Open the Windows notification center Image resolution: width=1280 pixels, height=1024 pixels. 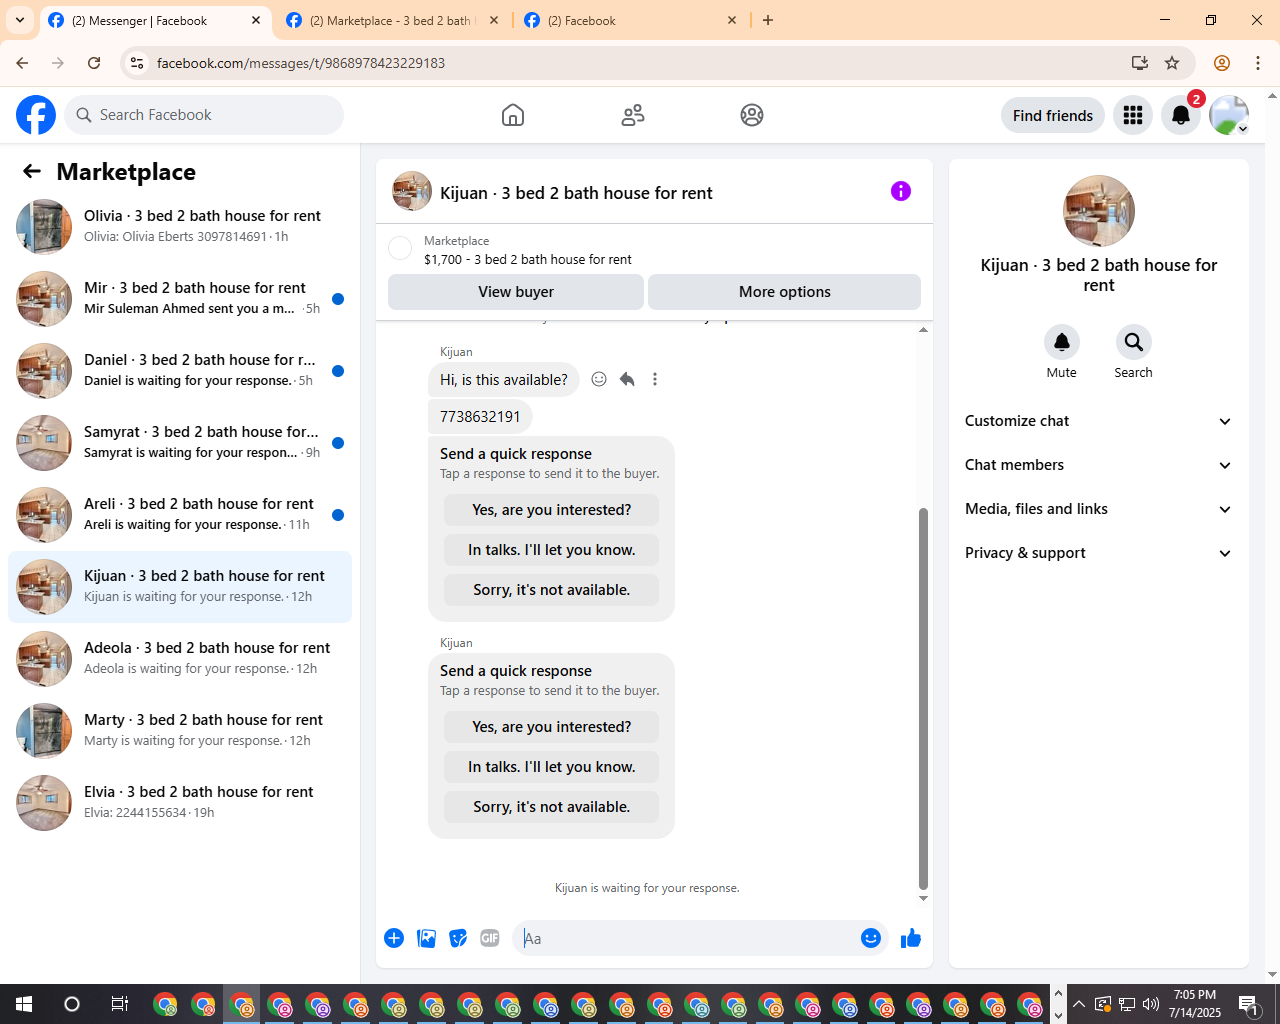click(1248, 1004)
